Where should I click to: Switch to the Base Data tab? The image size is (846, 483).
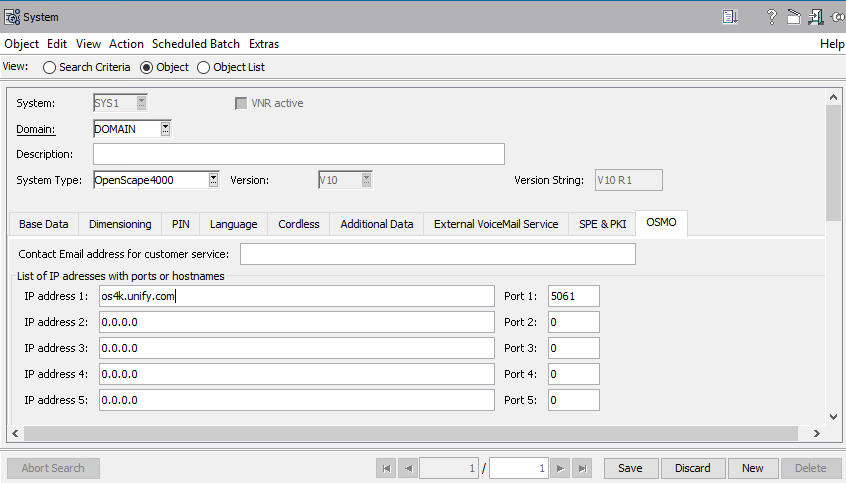(x=44, y=225)
